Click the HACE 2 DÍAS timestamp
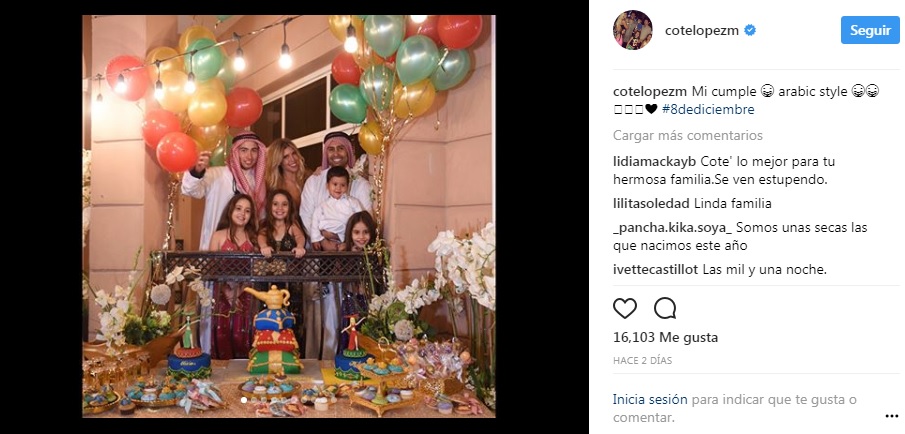 pos(642,361)
